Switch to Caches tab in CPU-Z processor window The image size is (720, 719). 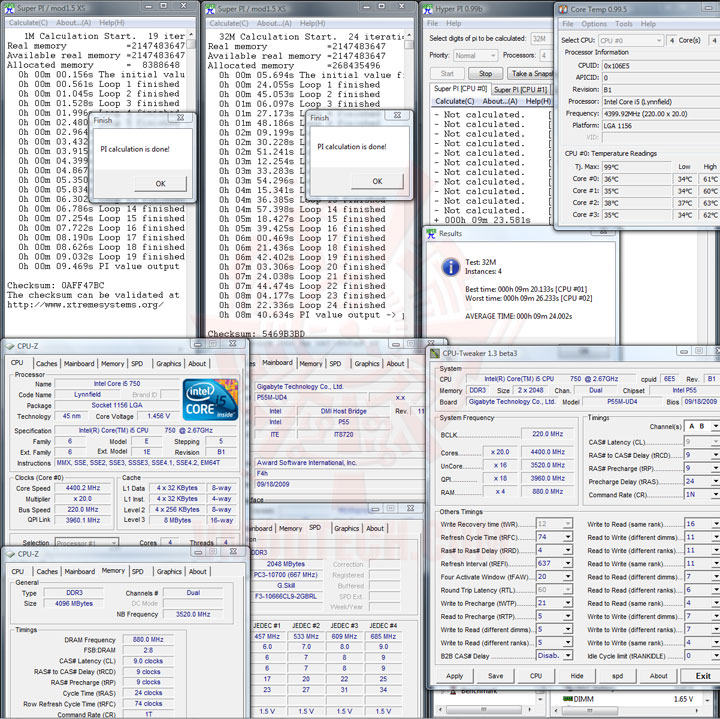(46, 364)
